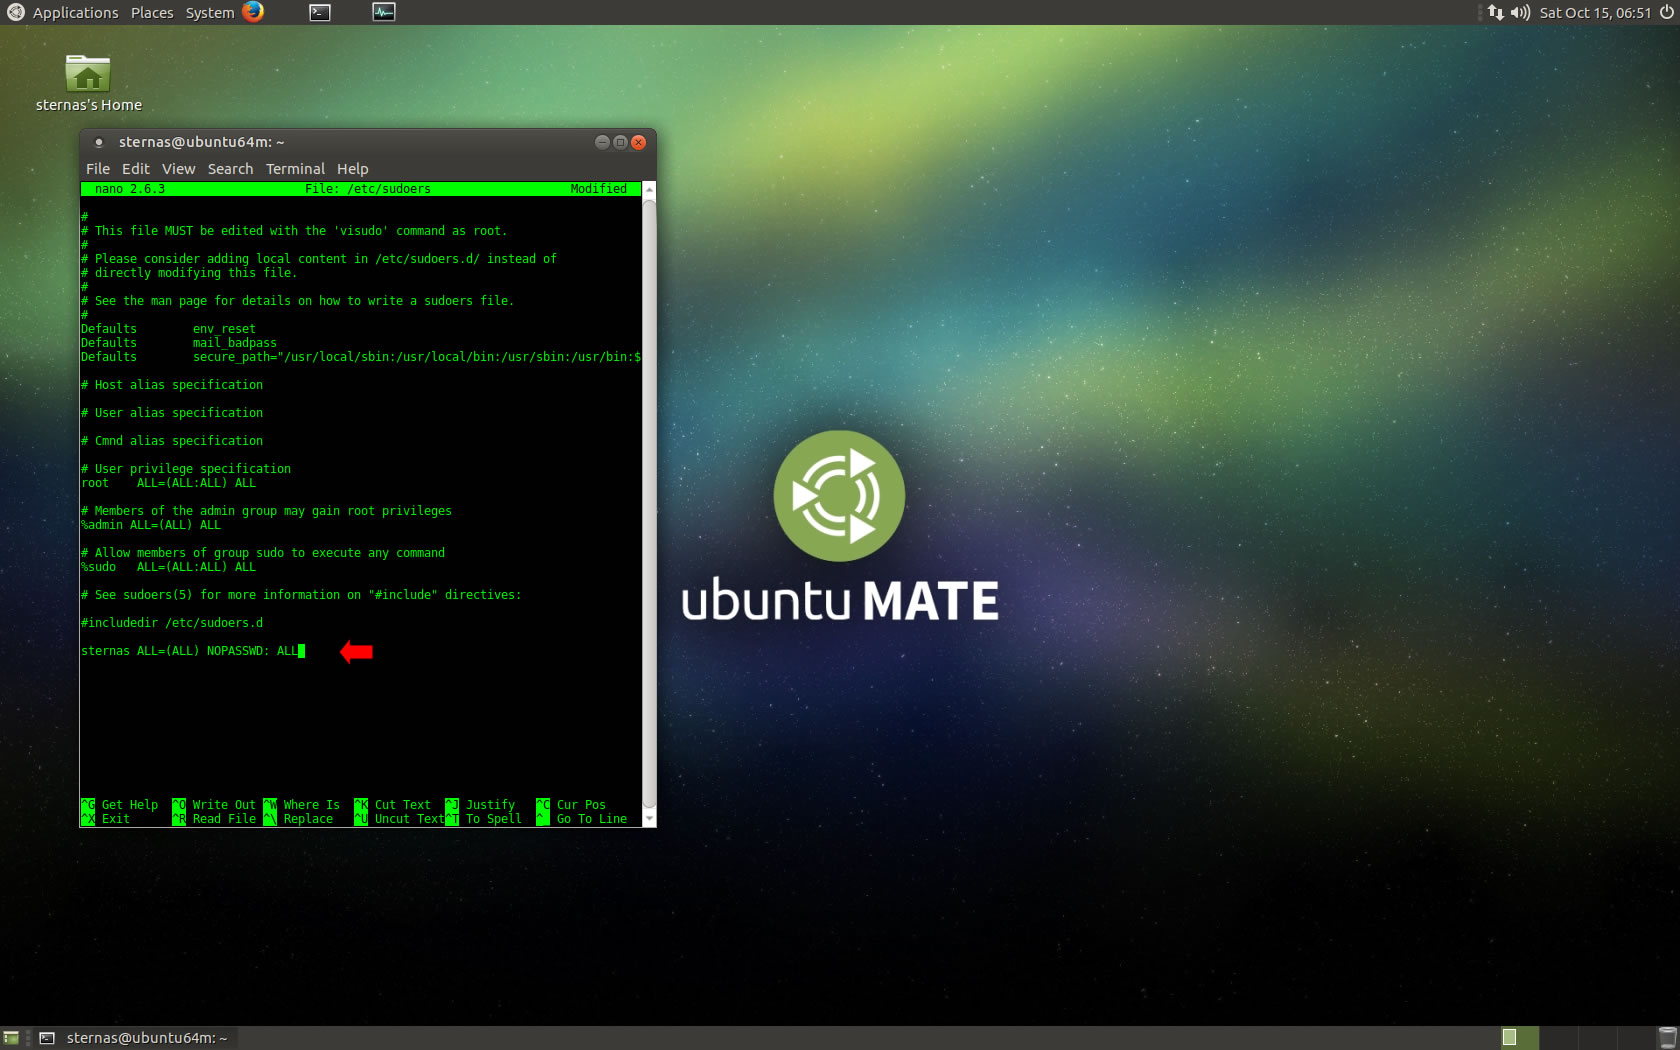Click the Ubuntu MATE logo menu icon
Screen dimensions: 1680x1050
click(15, 12)
